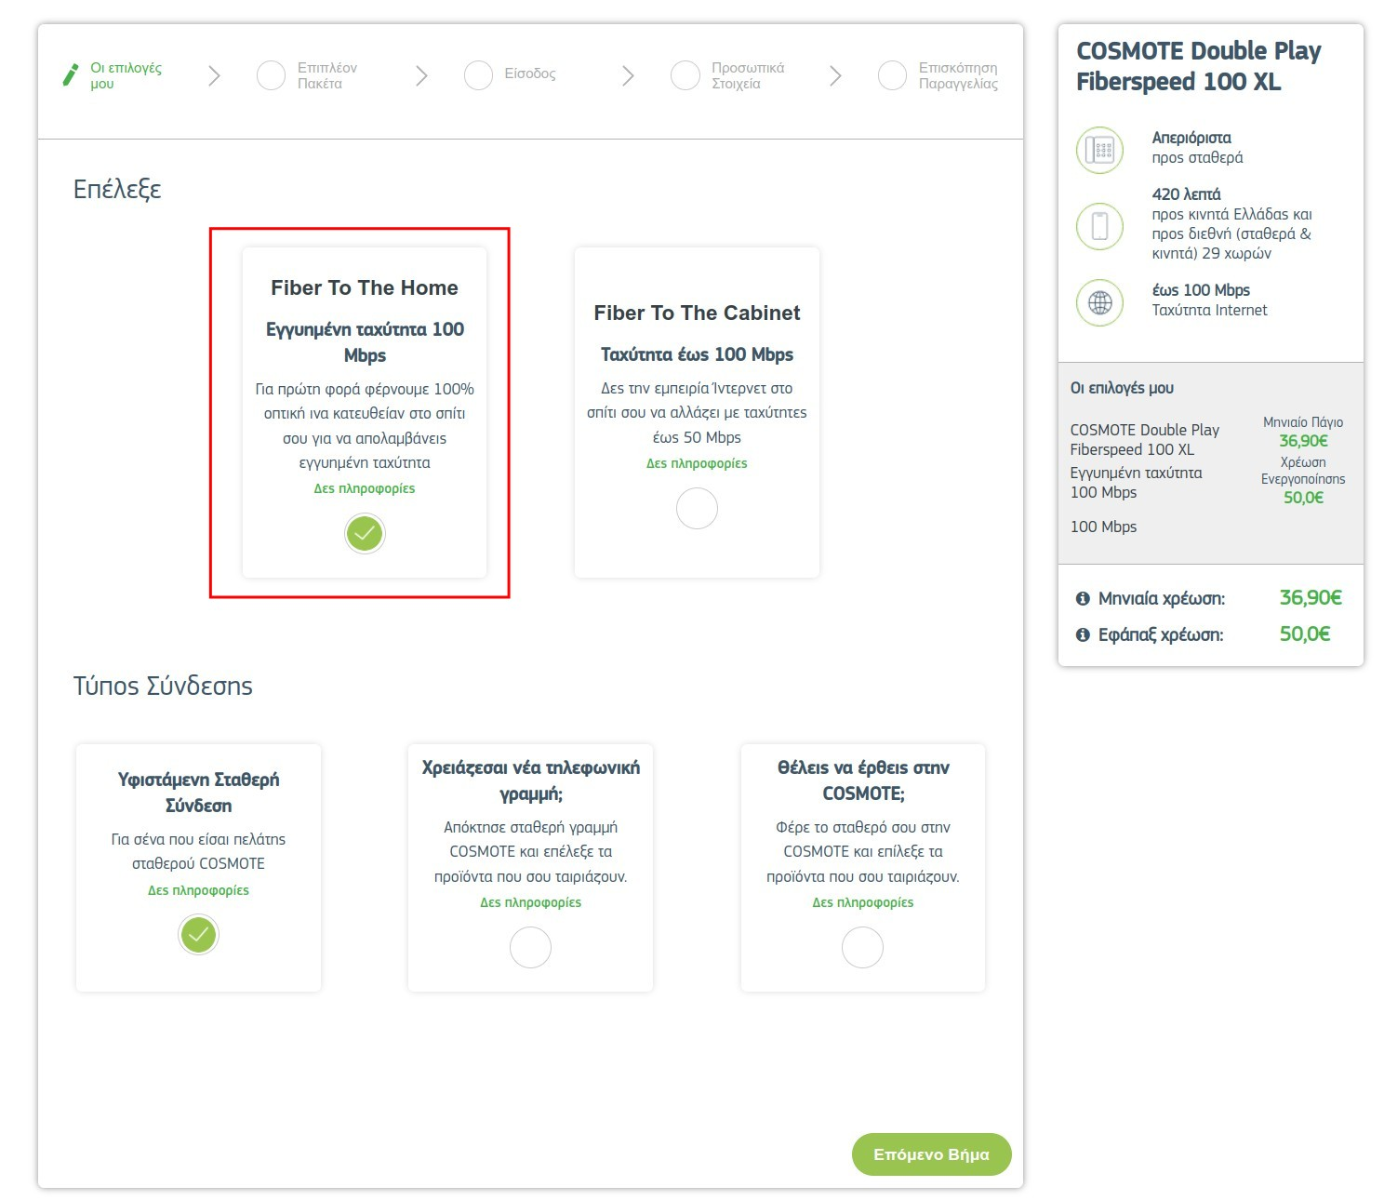The image size is (1384, 1200).
Task: Go to the Προσωπικά Στοιχεία step
Action: (x=748, y=76)
